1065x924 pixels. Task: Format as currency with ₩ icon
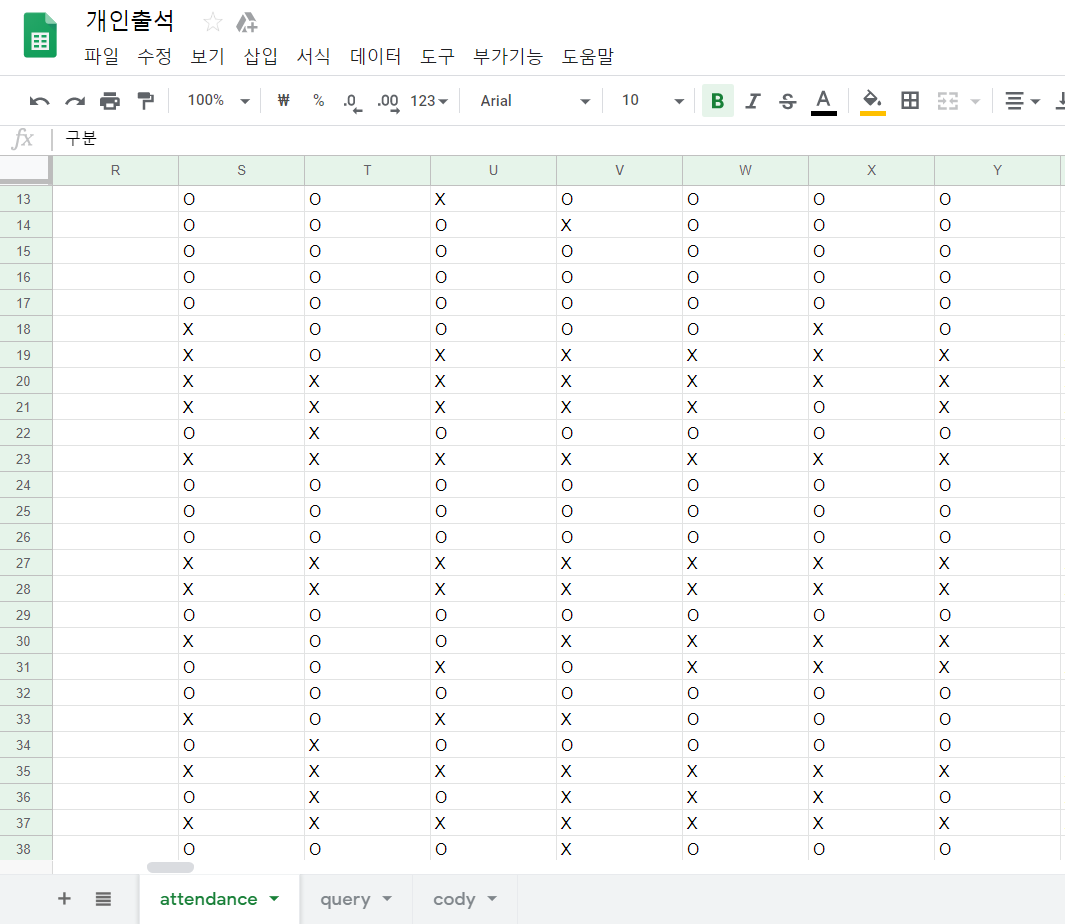[283, 101]
